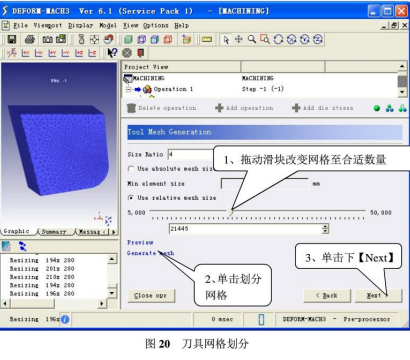Click the orange-green box icon in toolbar

187,40
